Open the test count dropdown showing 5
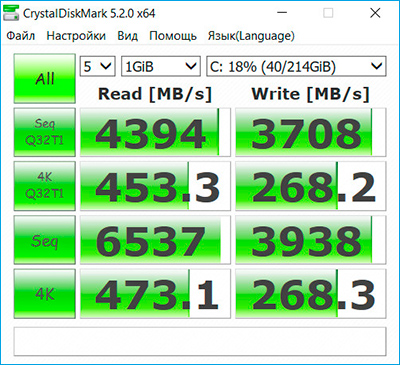The width and height of the screenshot is (400, 365). 98,66
